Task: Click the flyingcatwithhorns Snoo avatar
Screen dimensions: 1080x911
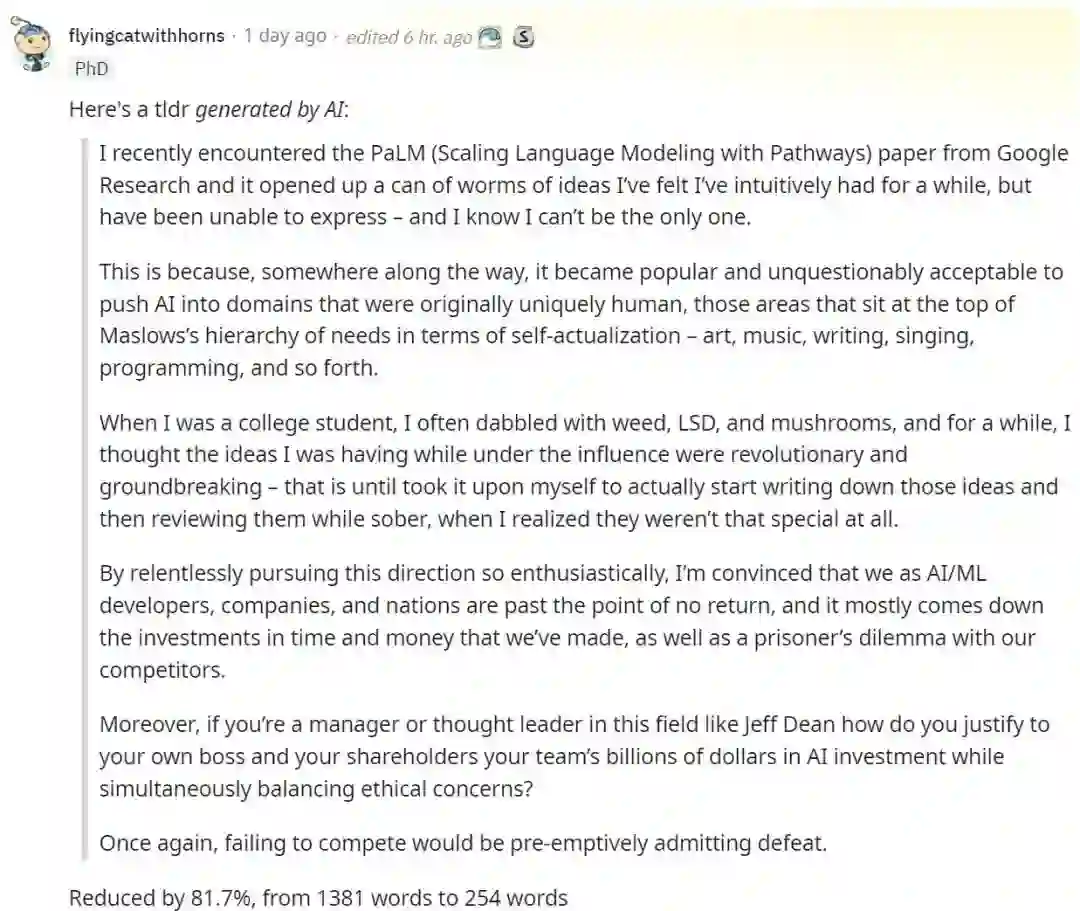Action: (34, 47)
